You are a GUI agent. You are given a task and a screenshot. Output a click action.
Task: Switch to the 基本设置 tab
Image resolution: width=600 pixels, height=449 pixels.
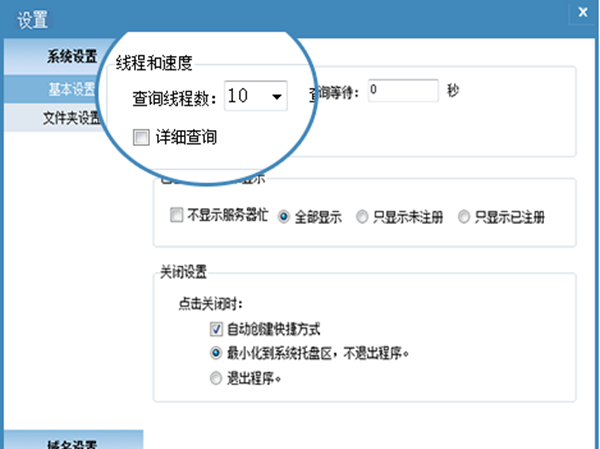72,89
